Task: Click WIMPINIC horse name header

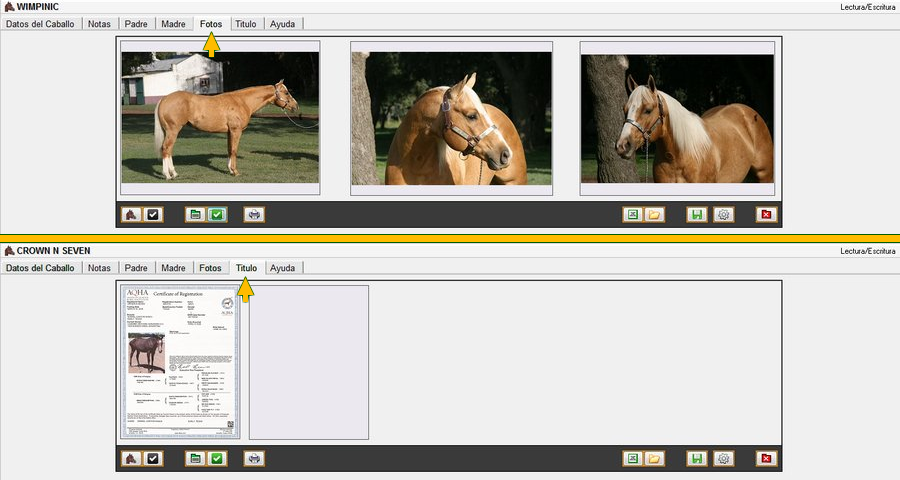Action: (37, 7)
